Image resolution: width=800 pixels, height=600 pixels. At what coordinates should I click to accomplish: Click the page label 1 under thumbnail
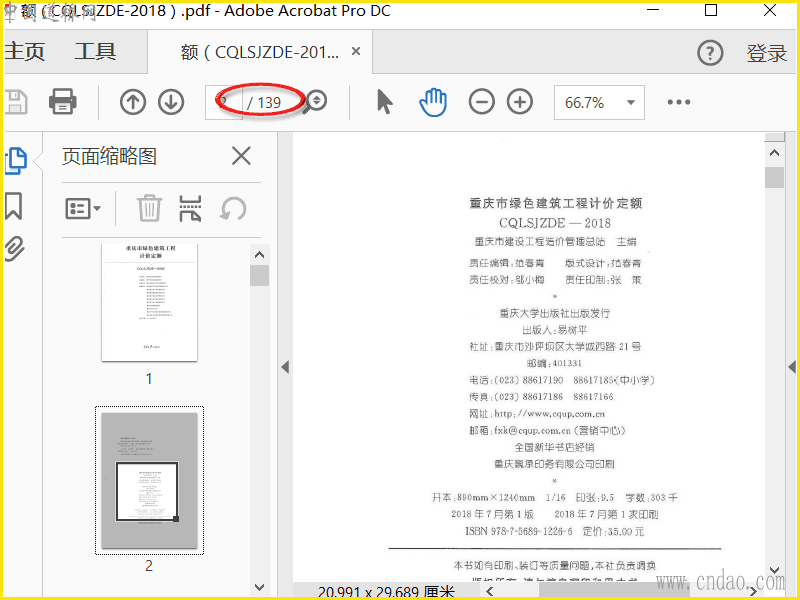[x=148, y=379]
